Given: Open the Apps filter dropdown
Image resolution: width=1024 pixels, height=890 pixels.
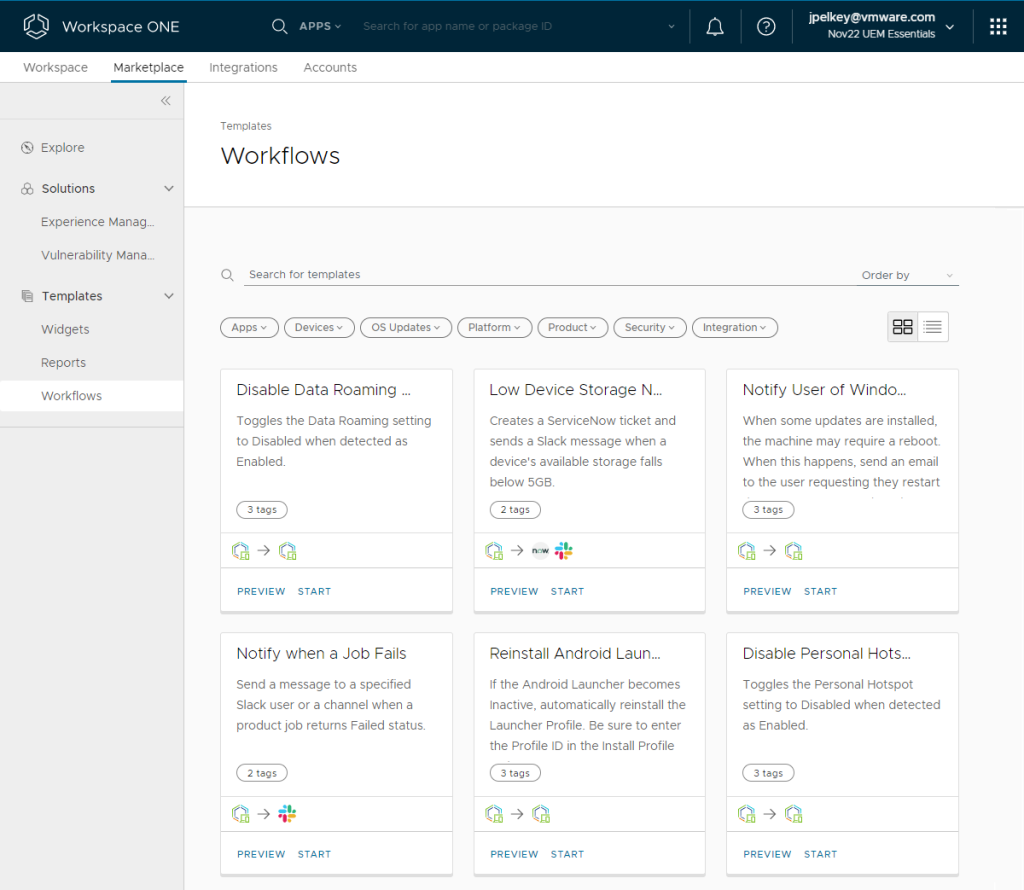Looking at the screenshot, I should [249, 328].
